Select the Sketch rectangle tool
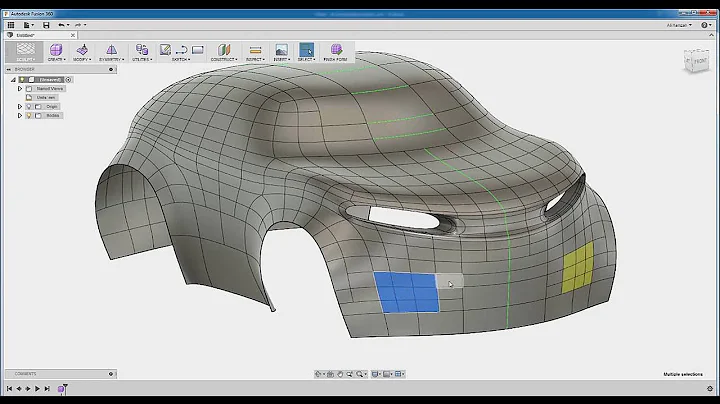 (198, 50)
